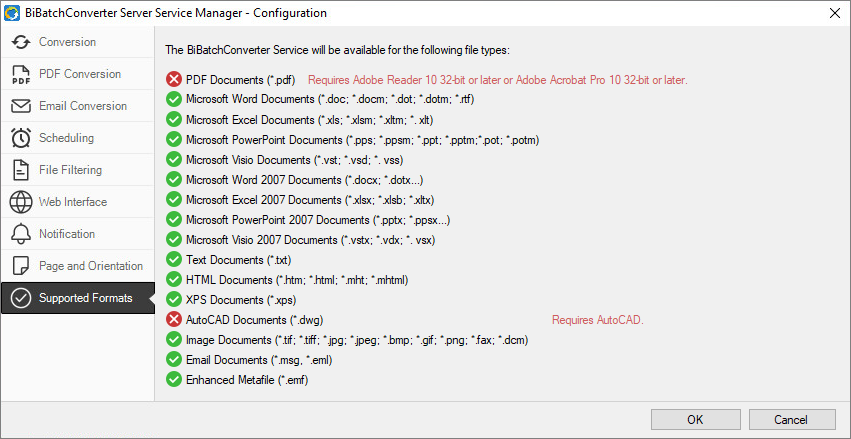Click the green check beside Image Documents
The width and height of the screenshot is (851, 439).
(x=174, y=340)
